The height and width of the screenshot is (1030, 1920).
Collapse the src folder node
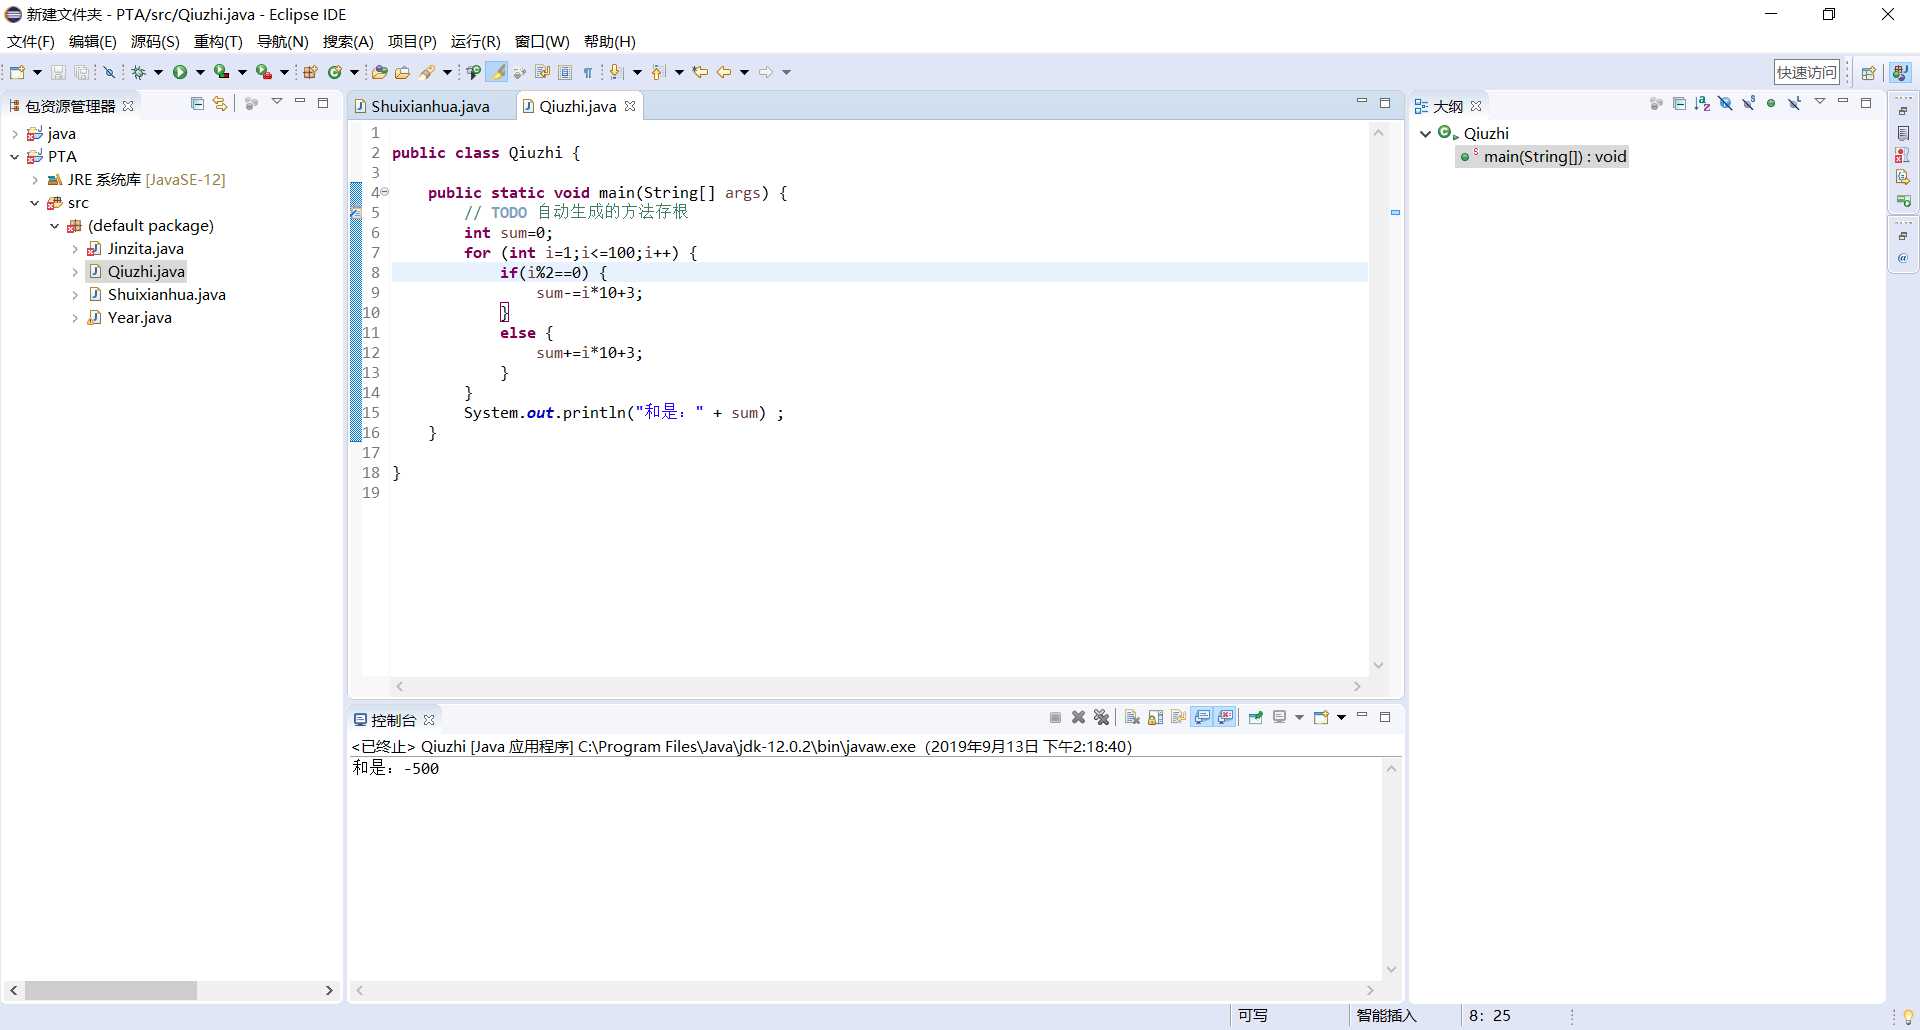[35, 203]
